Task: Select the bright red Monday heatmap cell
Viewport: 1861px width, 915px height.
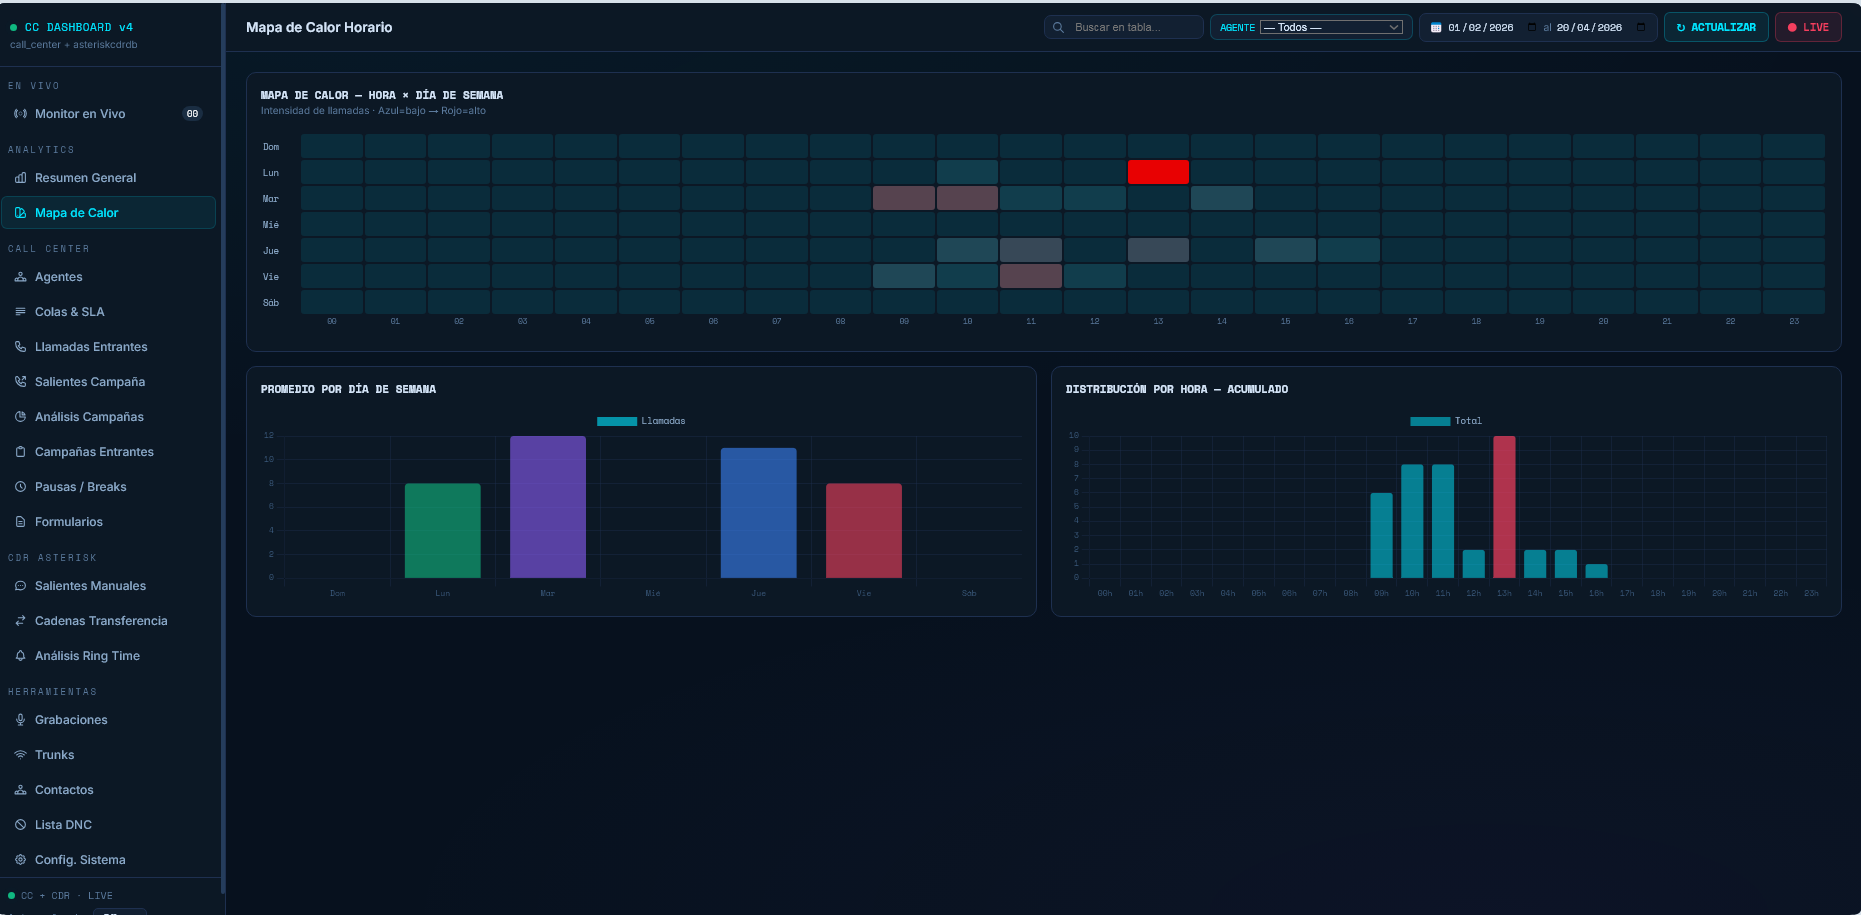Action: tap(1158, 172)
